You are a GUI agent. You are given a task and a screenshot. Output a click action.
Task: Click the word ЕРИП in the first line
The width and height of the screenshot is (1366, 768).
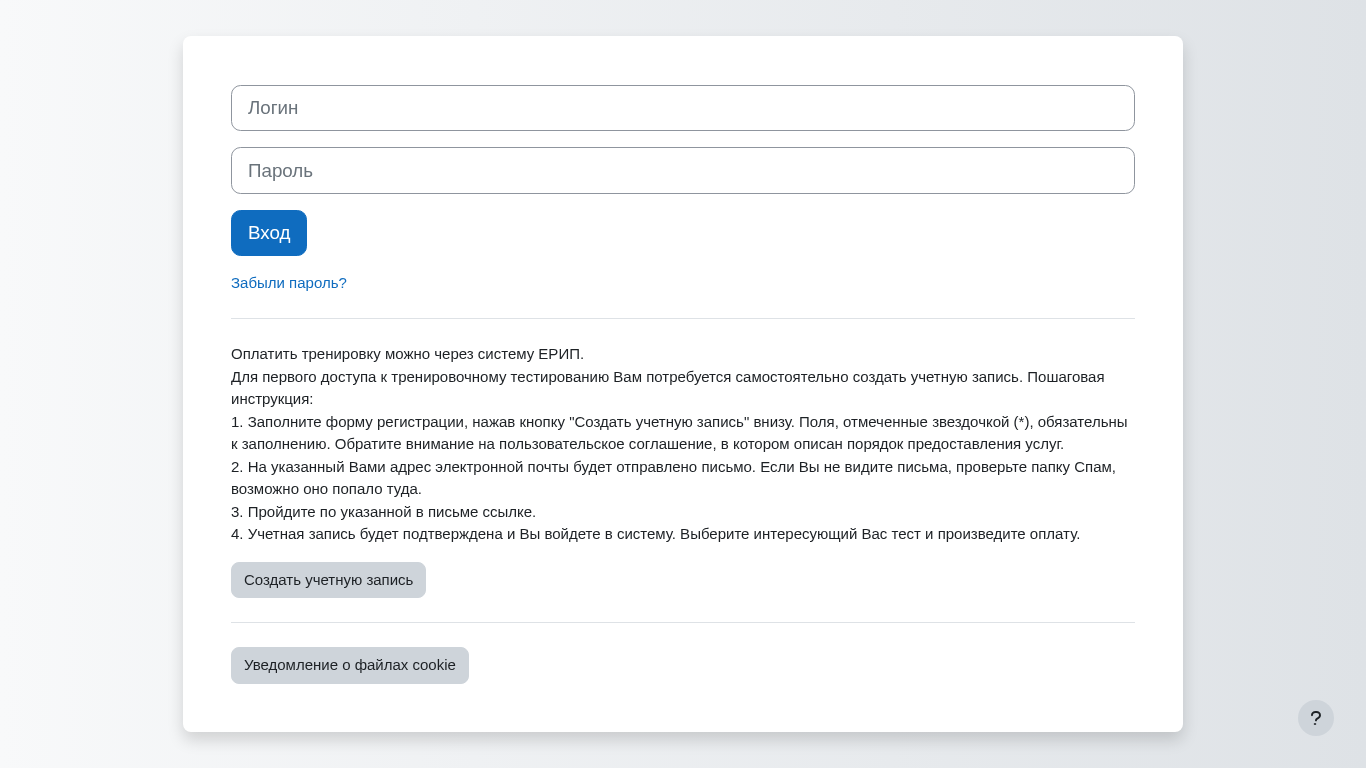(560, 354)
